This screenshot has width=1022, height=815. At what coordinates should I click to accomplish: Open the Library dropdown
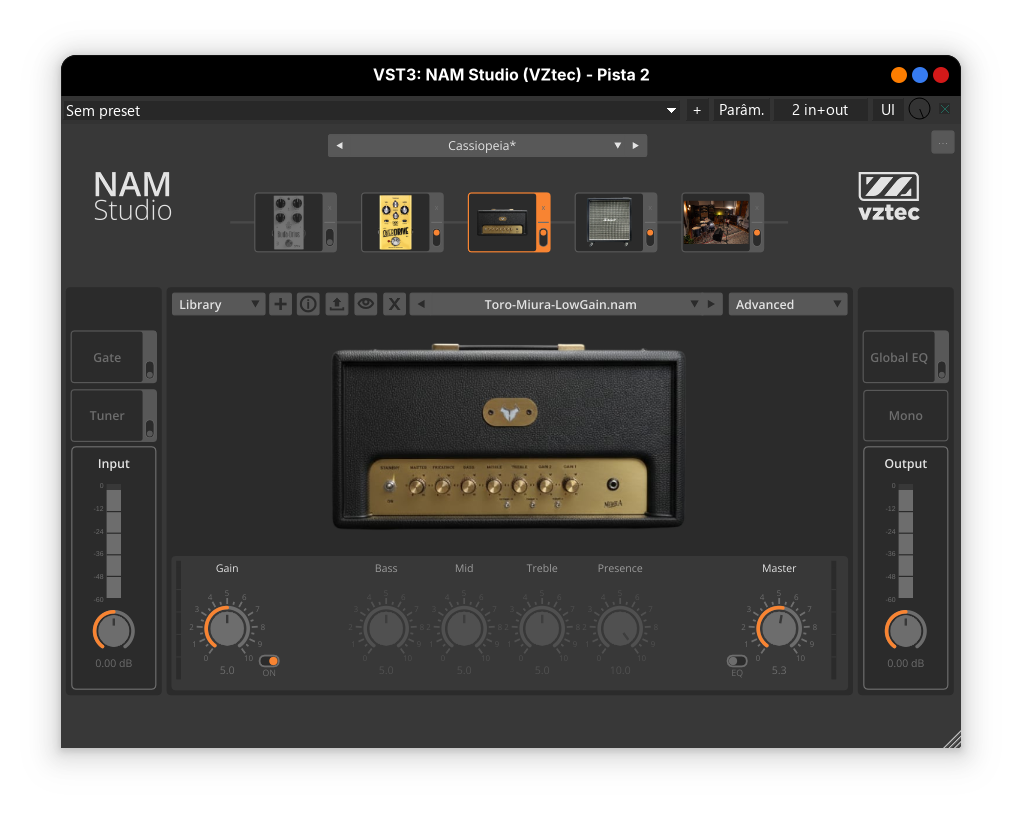coord(218,304)
